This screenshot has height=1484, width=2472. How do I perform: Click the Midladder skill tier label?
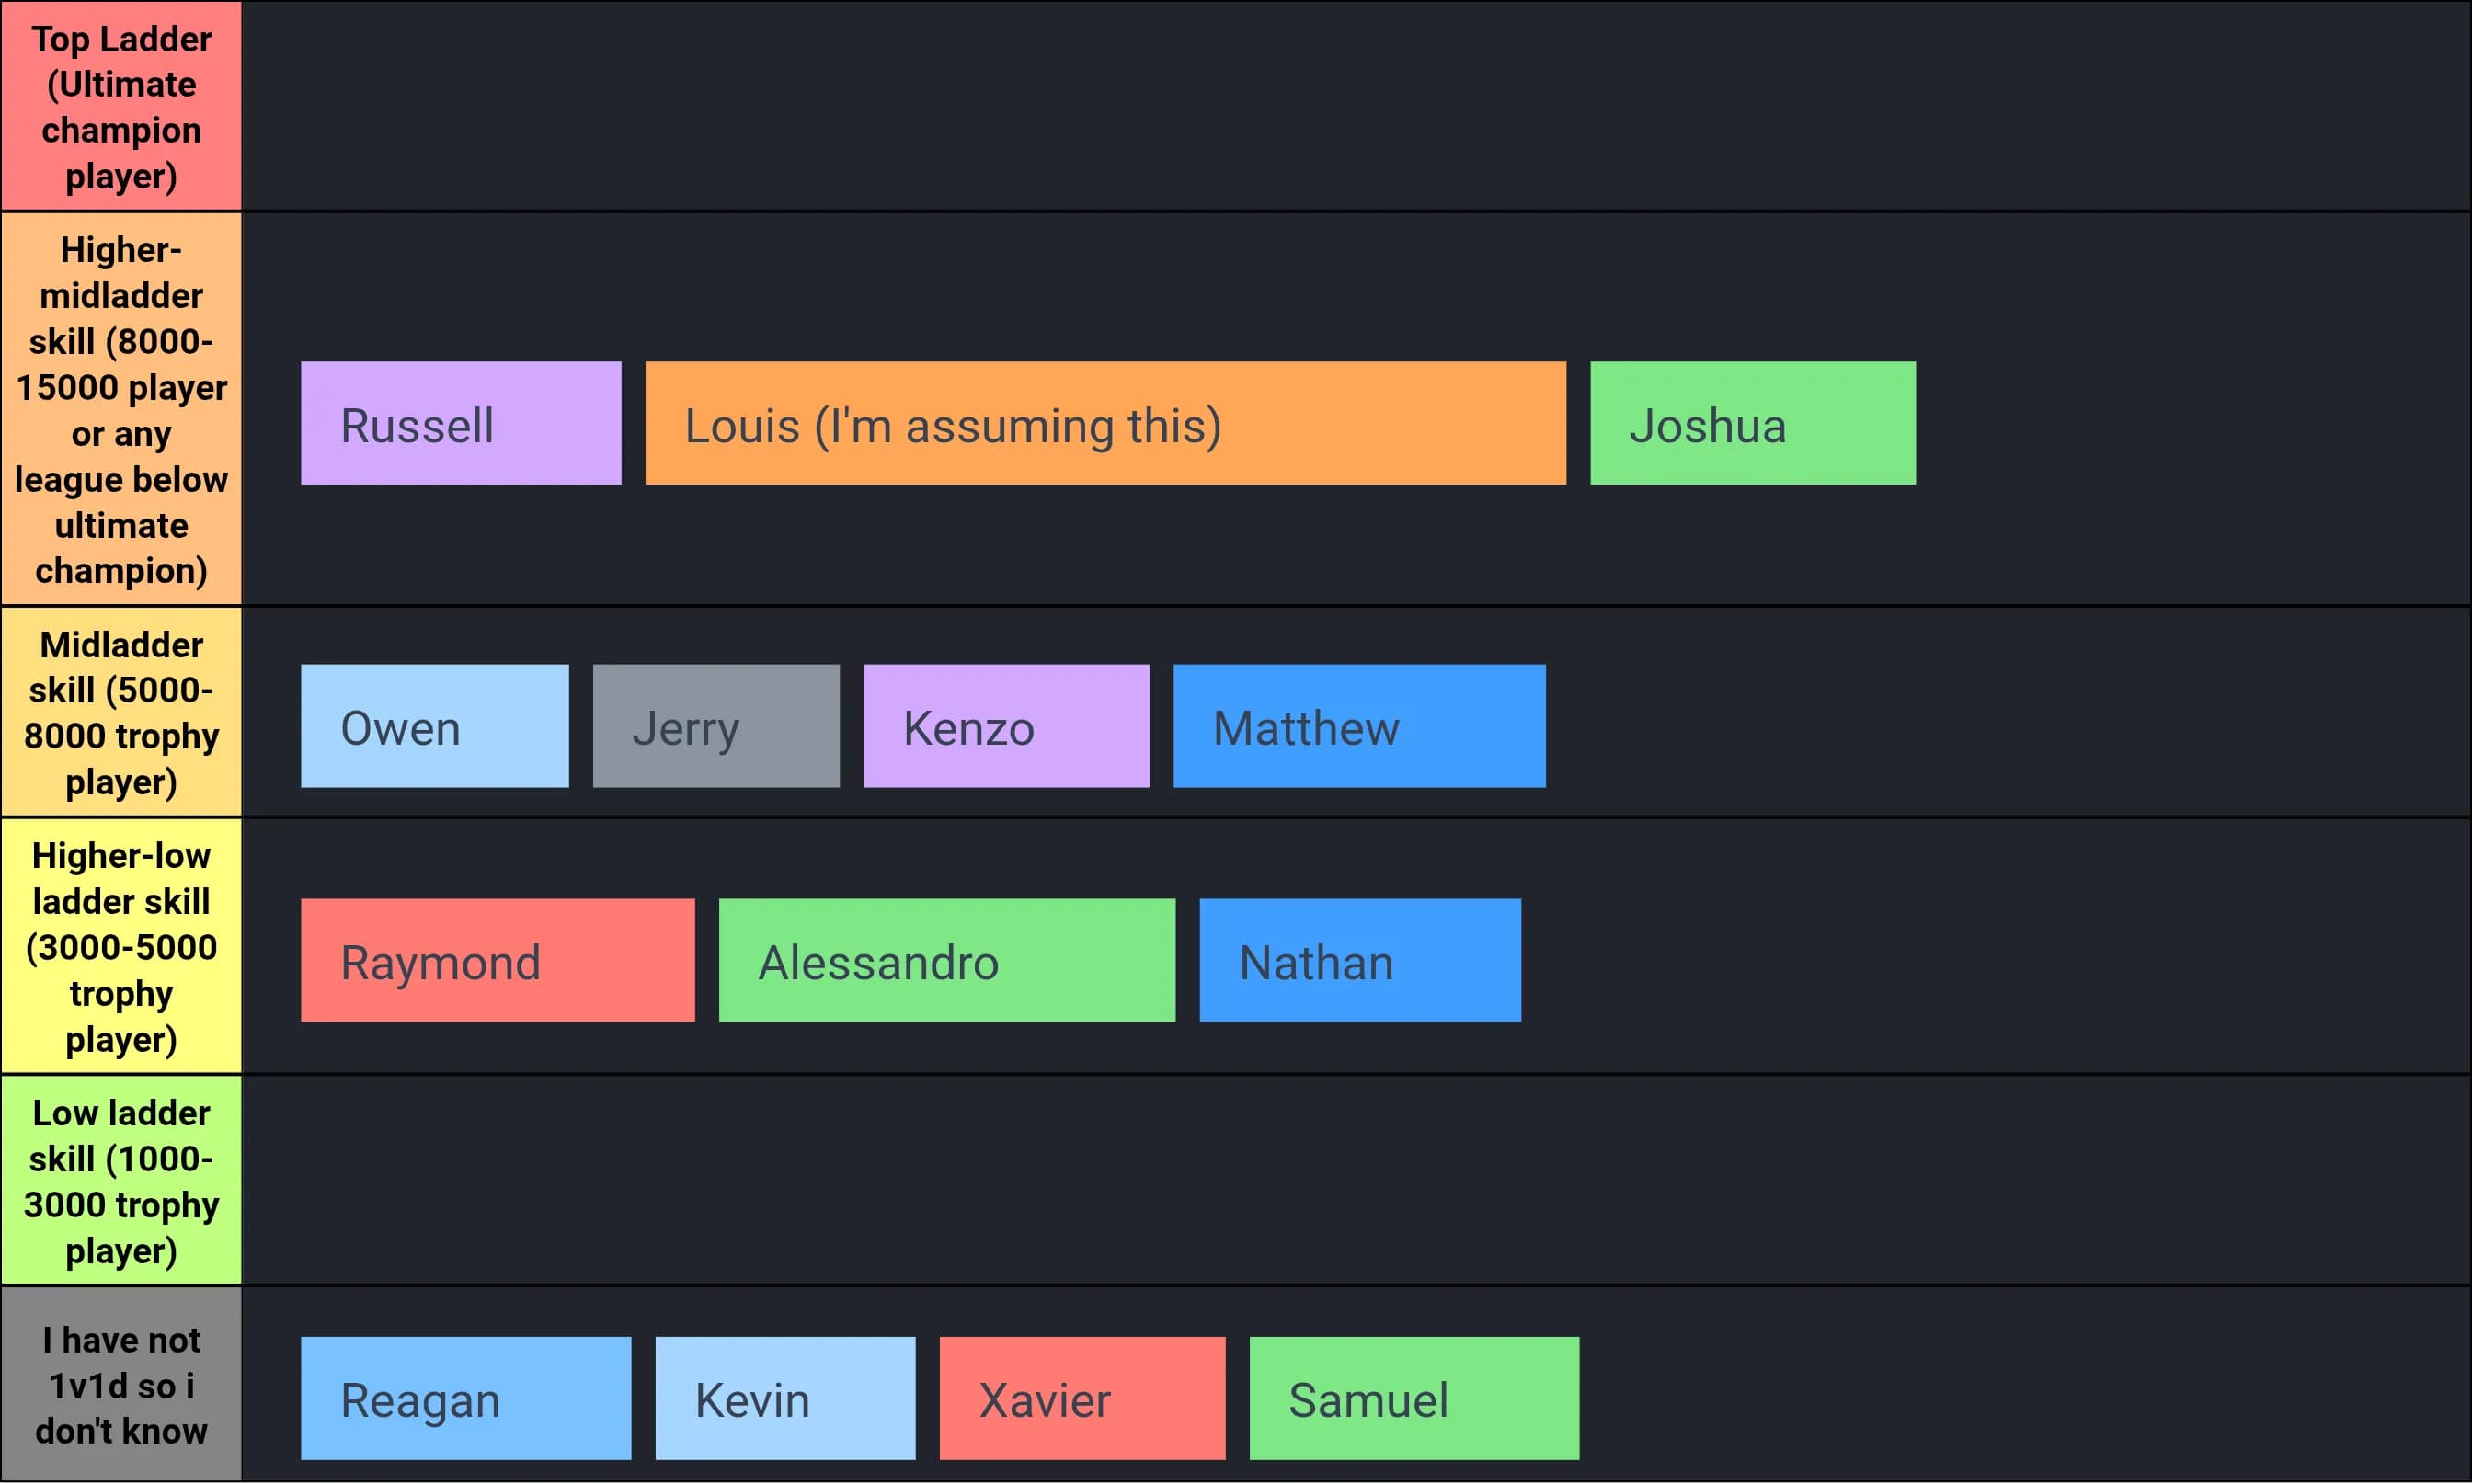(x=121, y=712)
